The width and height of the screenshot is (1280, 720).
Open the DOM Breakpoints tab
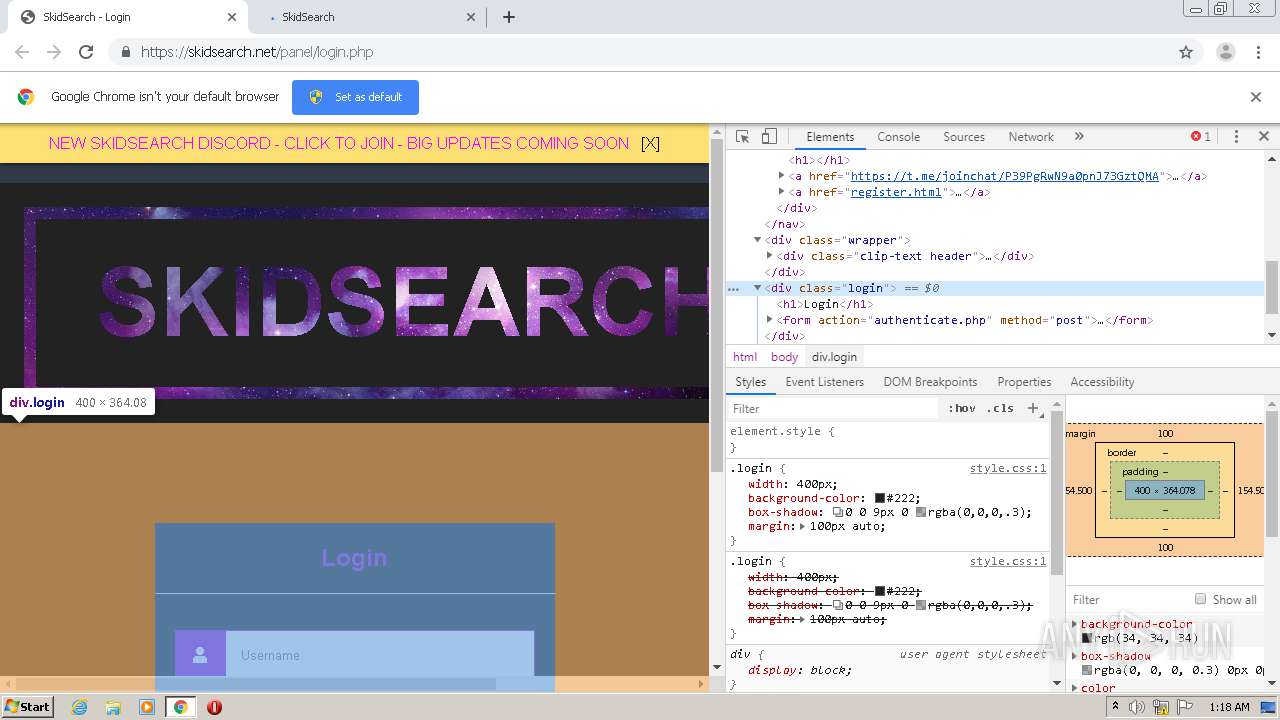[x=930, y=382]
